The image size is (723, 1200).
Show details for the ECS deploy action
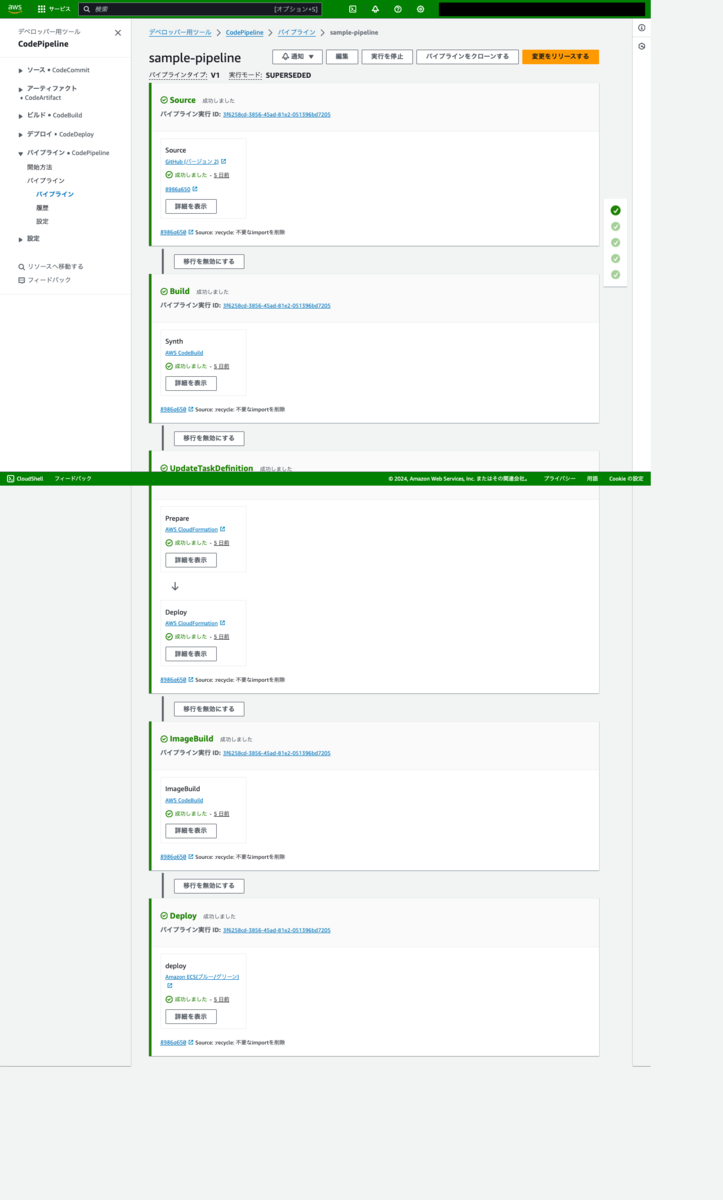coord(191,1017)
